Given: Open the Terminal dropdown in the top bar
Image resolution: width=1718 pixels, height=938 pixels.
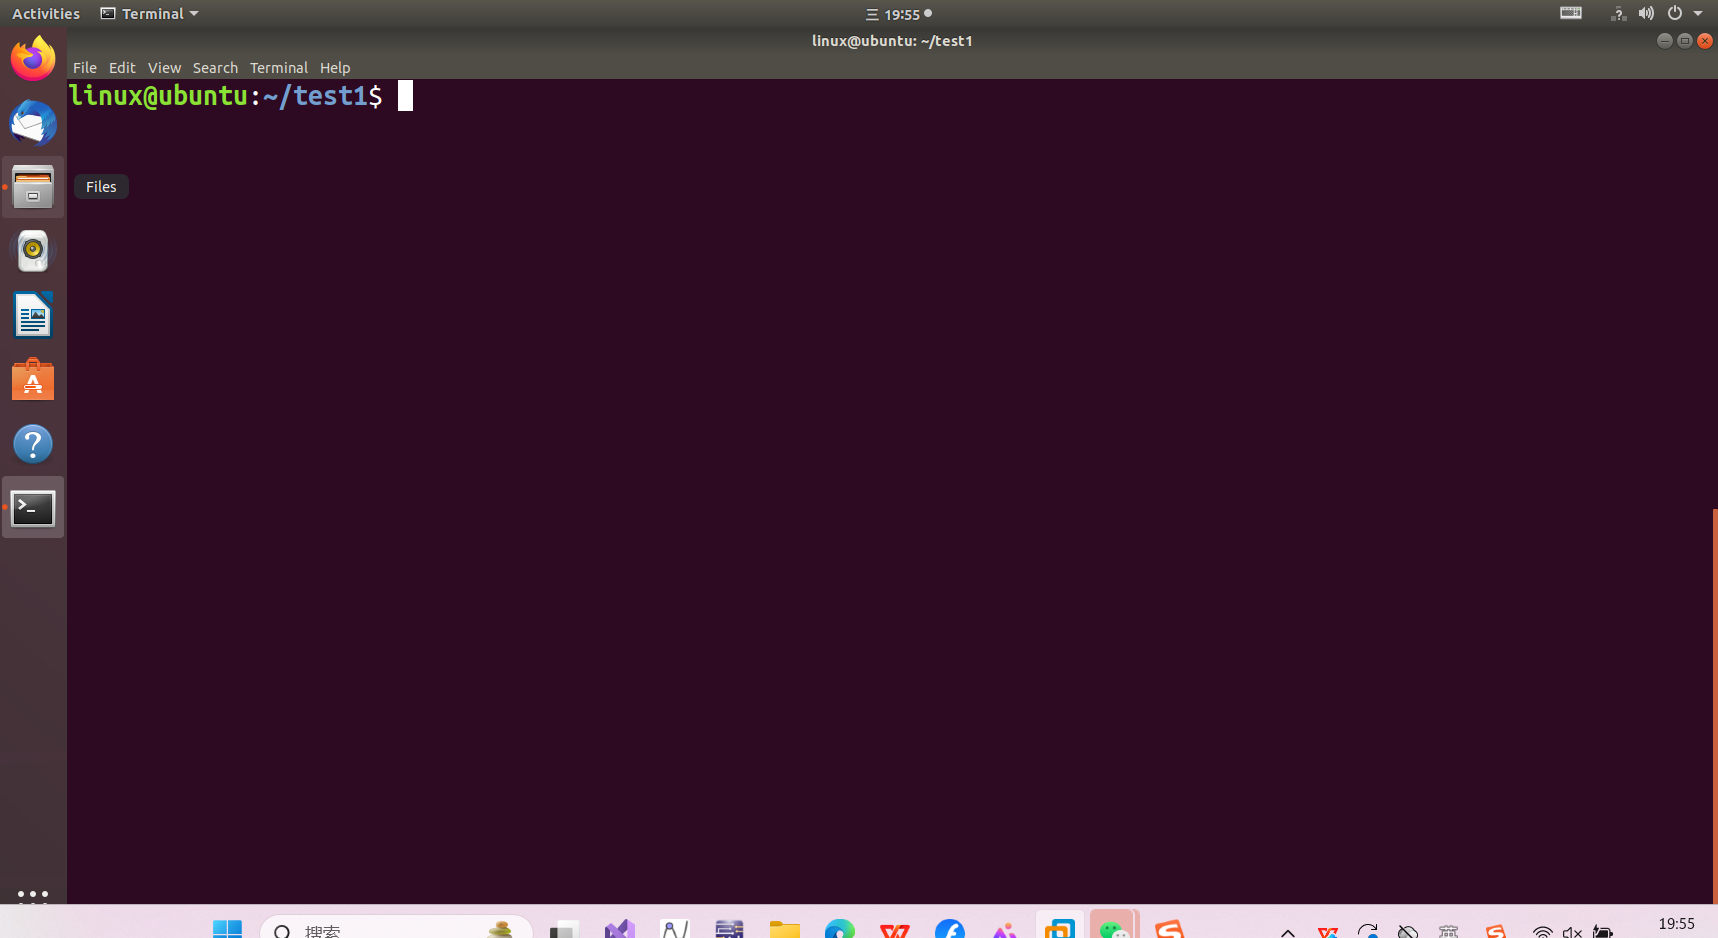Looking at the screenshot, I should coord(148,13).
